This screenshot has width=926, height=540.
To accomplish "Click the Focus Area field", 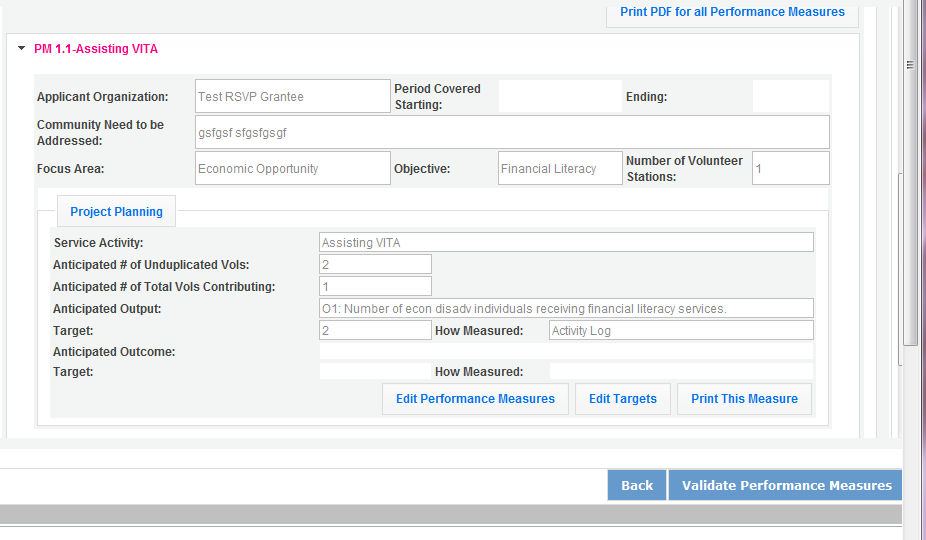I will pos(293,168).
